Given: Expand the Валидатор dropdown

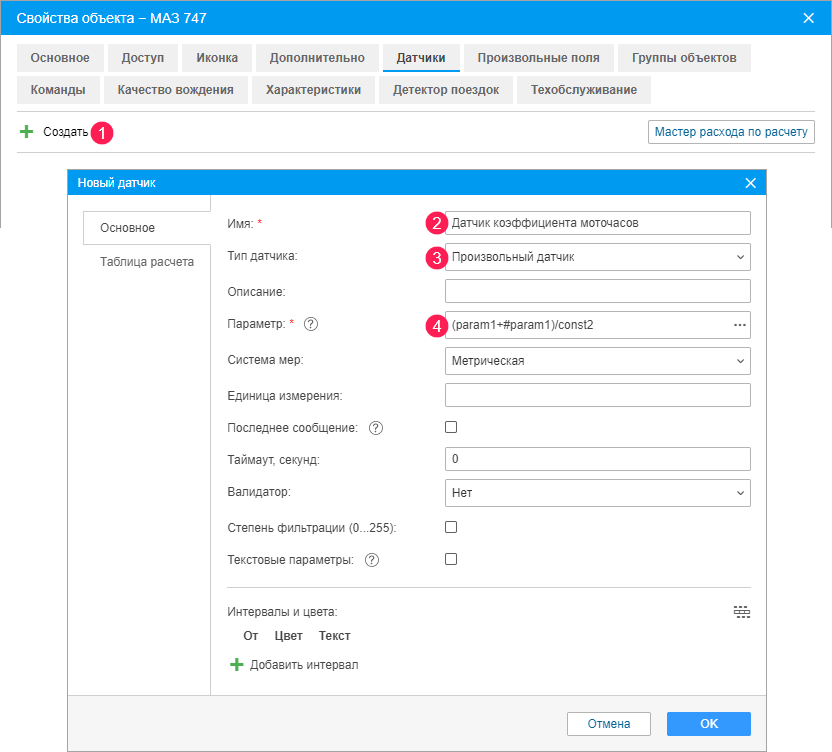Looking at the screenshot, I should coord(597,493).
